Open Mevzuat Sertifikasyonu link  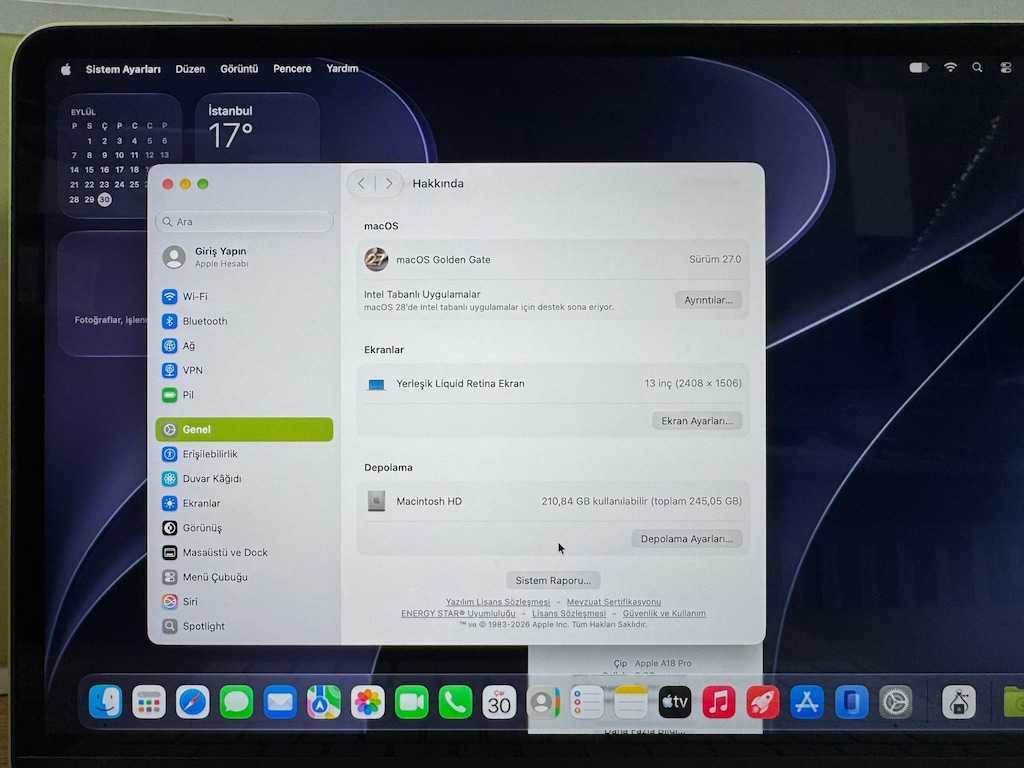(x=614, y=602)
